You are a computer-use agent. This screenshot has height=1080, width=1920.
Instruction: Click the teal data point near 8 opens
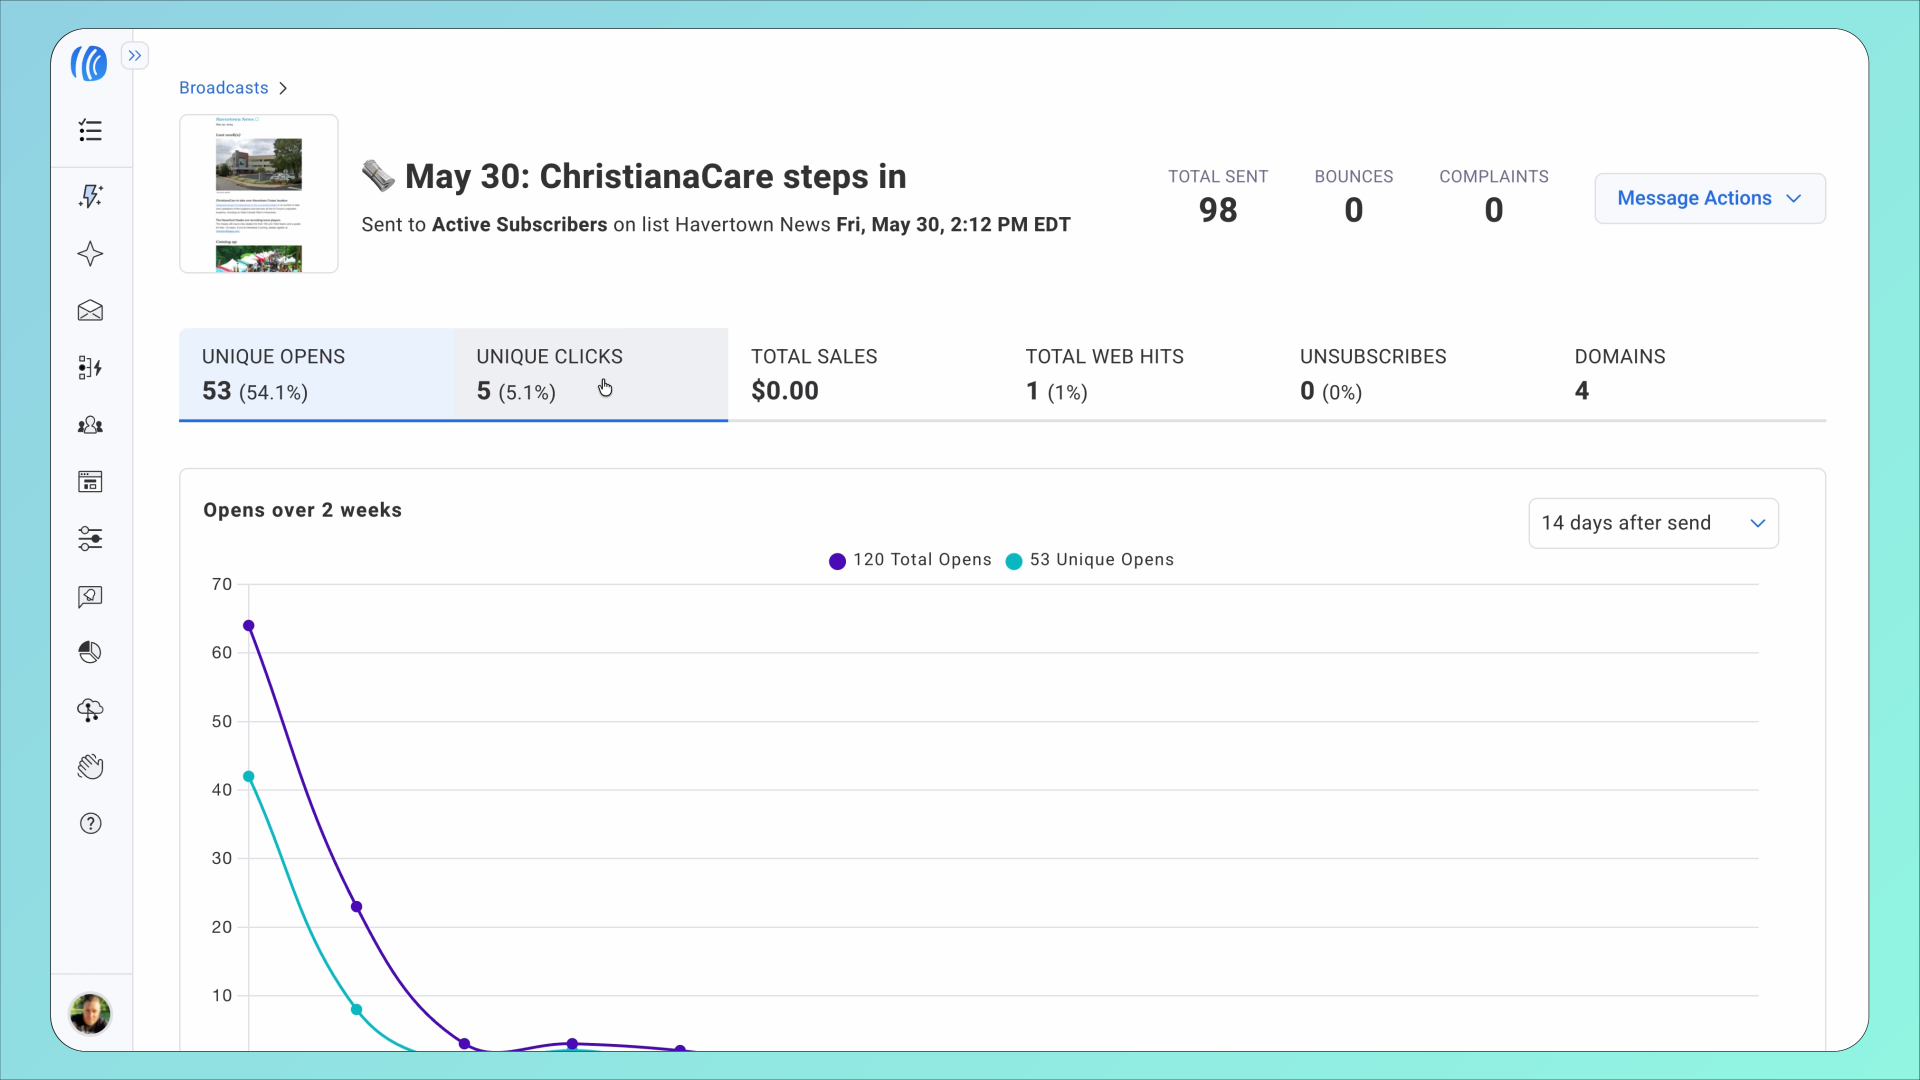point(357,1010)
